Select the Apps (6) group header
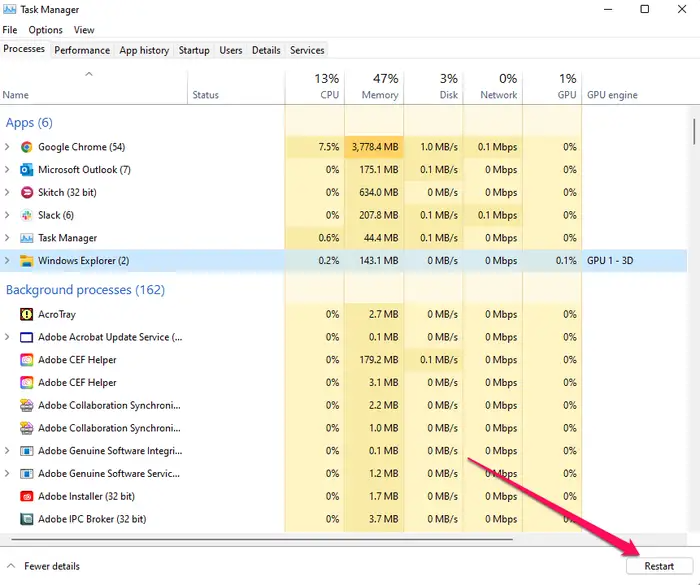700x585 pixels. tap(29, 122)
